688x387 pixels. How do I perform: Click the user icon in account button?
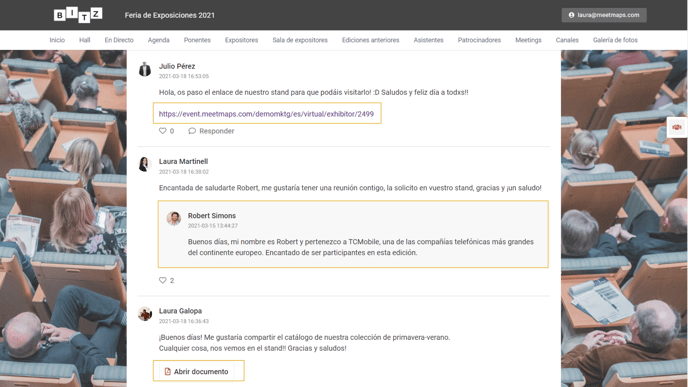pyautogui.click(x=571, y=15)
